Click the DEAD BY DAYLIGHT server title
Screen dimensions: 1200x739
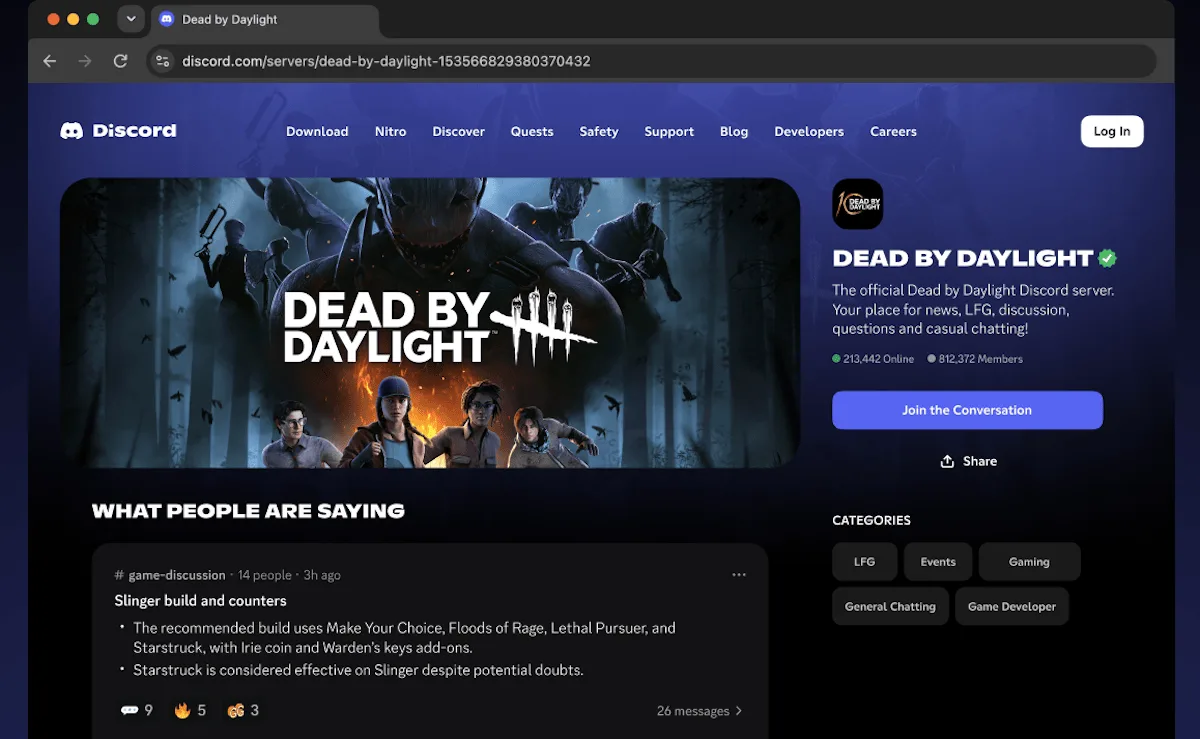pyautogui.click(x=963, y=258)
